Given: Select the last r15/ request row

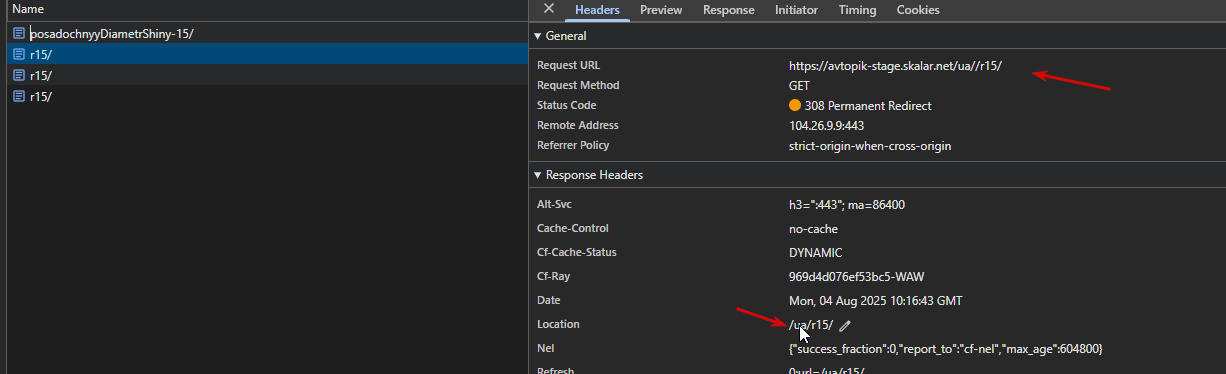Looking at the screenshot, I should (264, 97).
